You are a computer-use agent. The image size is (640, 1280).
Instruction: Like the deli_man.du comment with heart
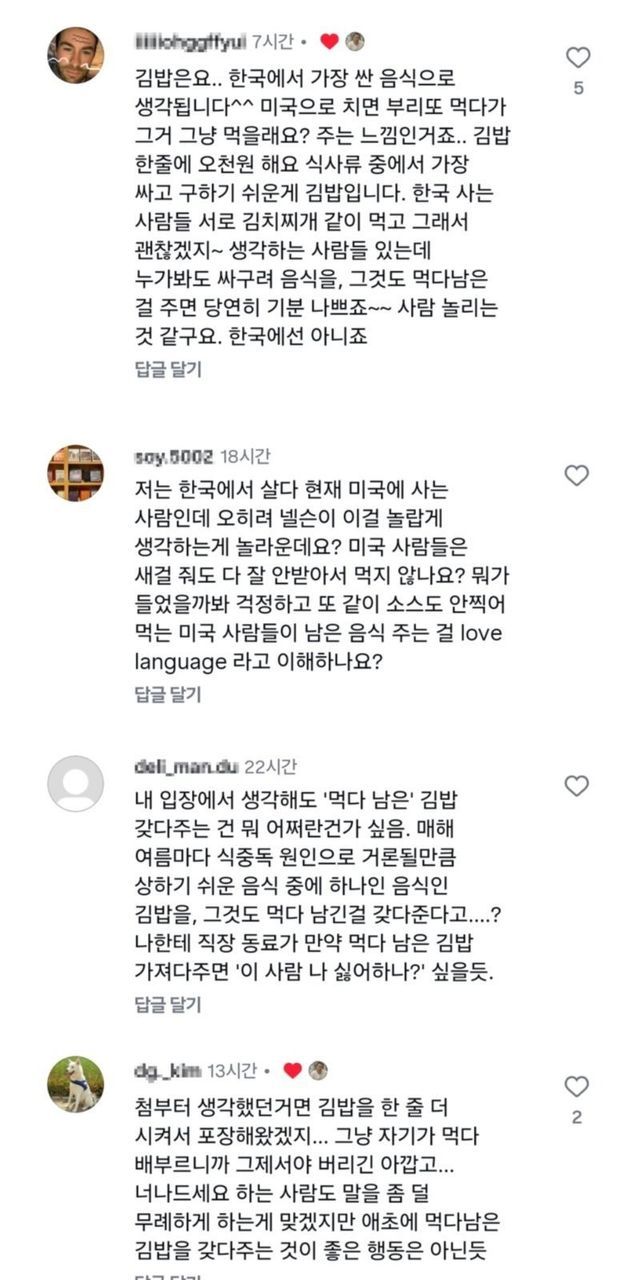577,786
